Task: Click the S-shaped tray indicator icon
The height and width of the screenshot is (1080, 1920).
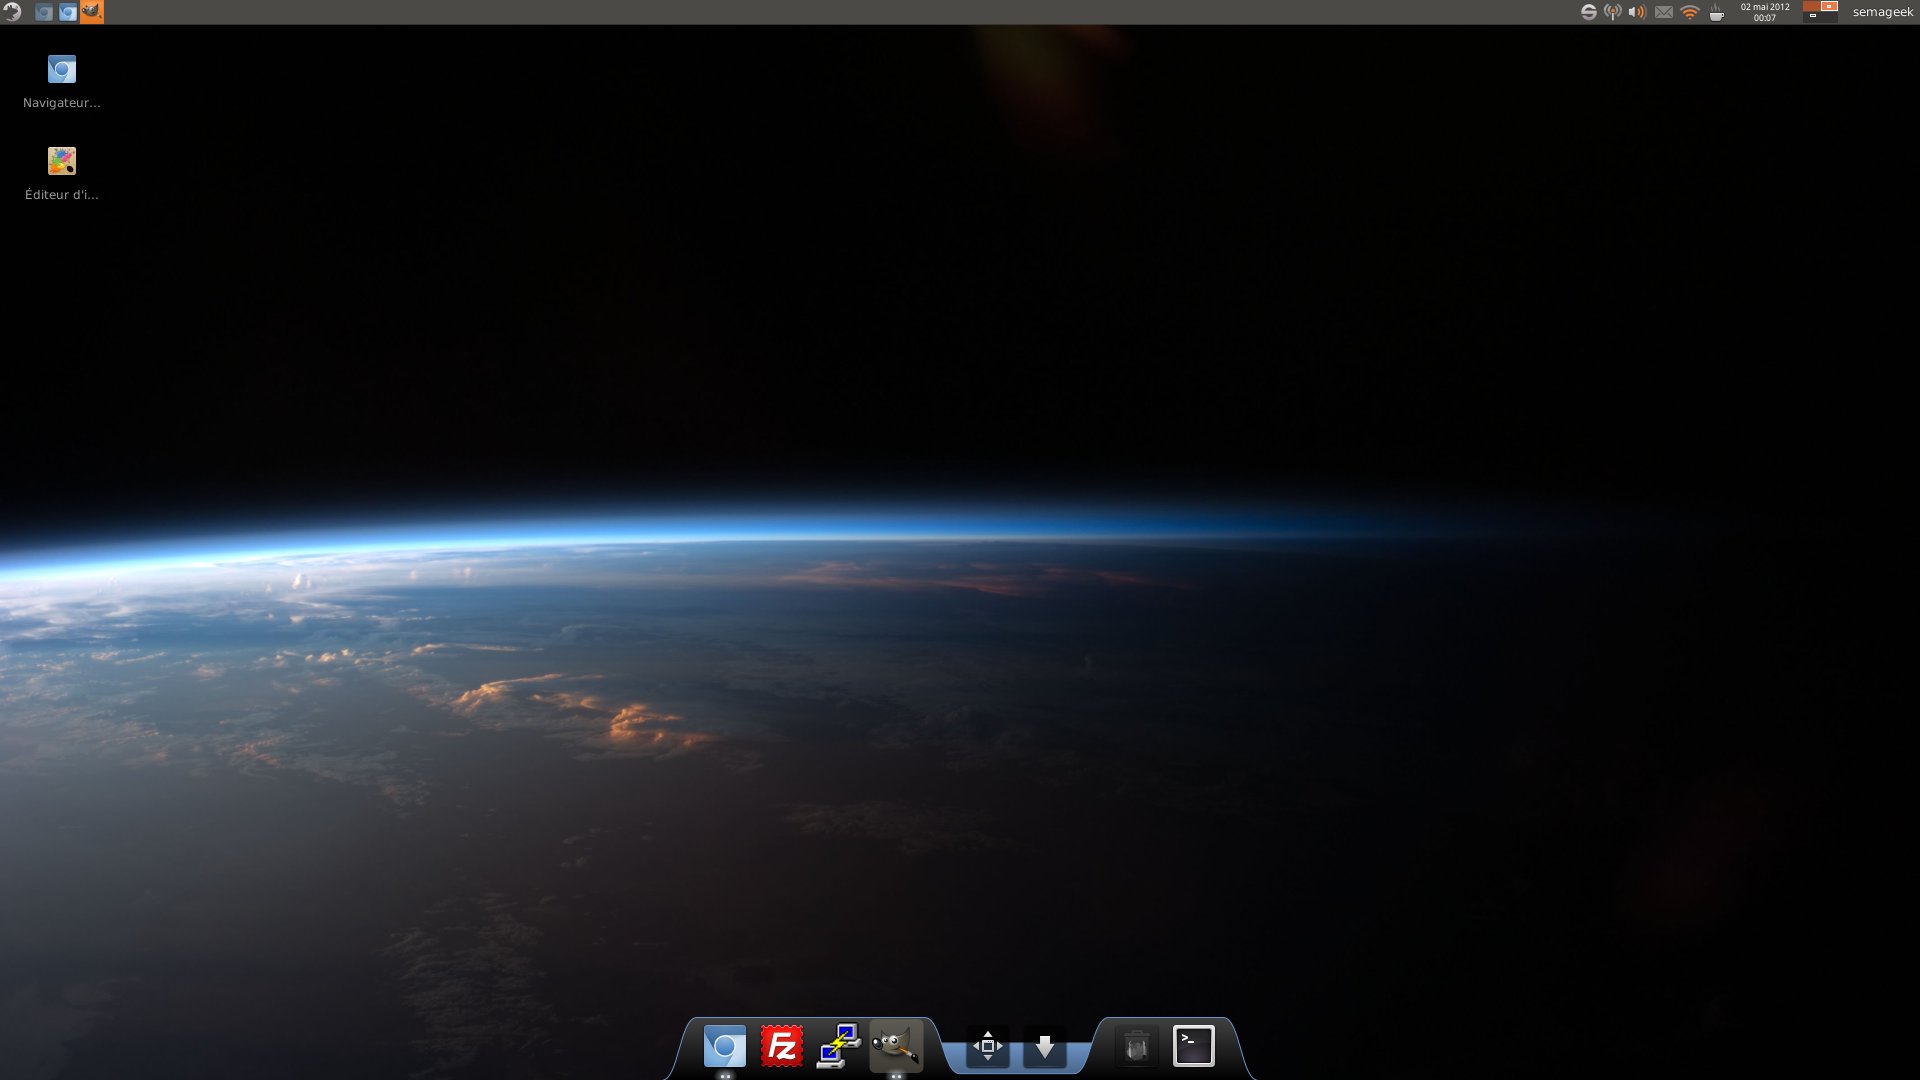Action: [1588, 12]
